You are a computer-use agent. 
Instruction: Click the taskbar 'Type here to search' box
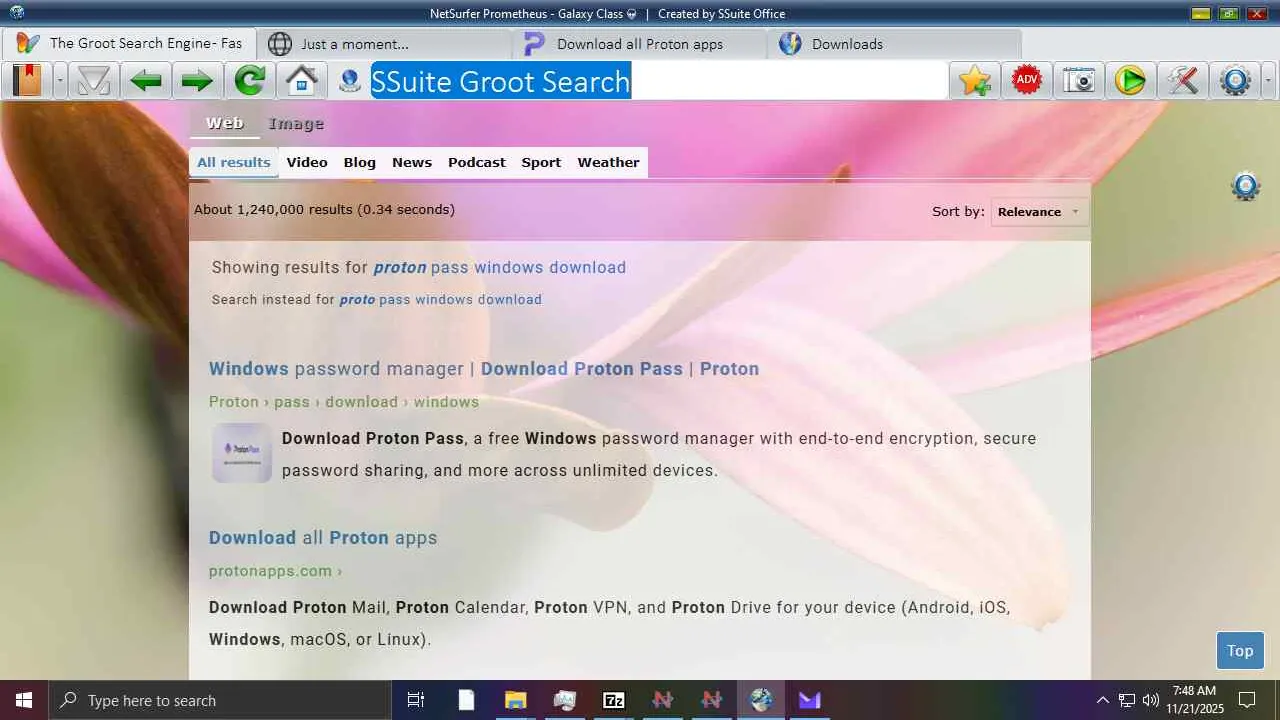pyautogui.click(x=219, y=700)
